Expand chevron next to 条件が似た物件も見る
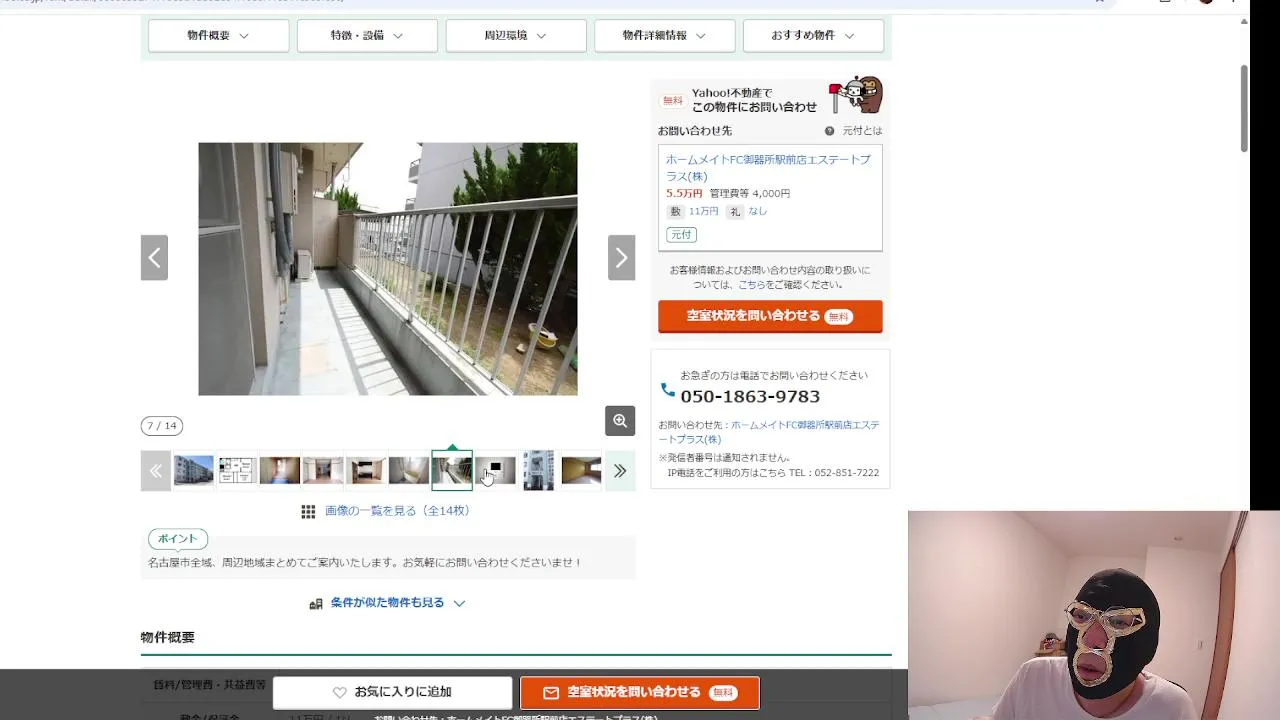This screenshot has width=1280, height=720. click(459, 603)
